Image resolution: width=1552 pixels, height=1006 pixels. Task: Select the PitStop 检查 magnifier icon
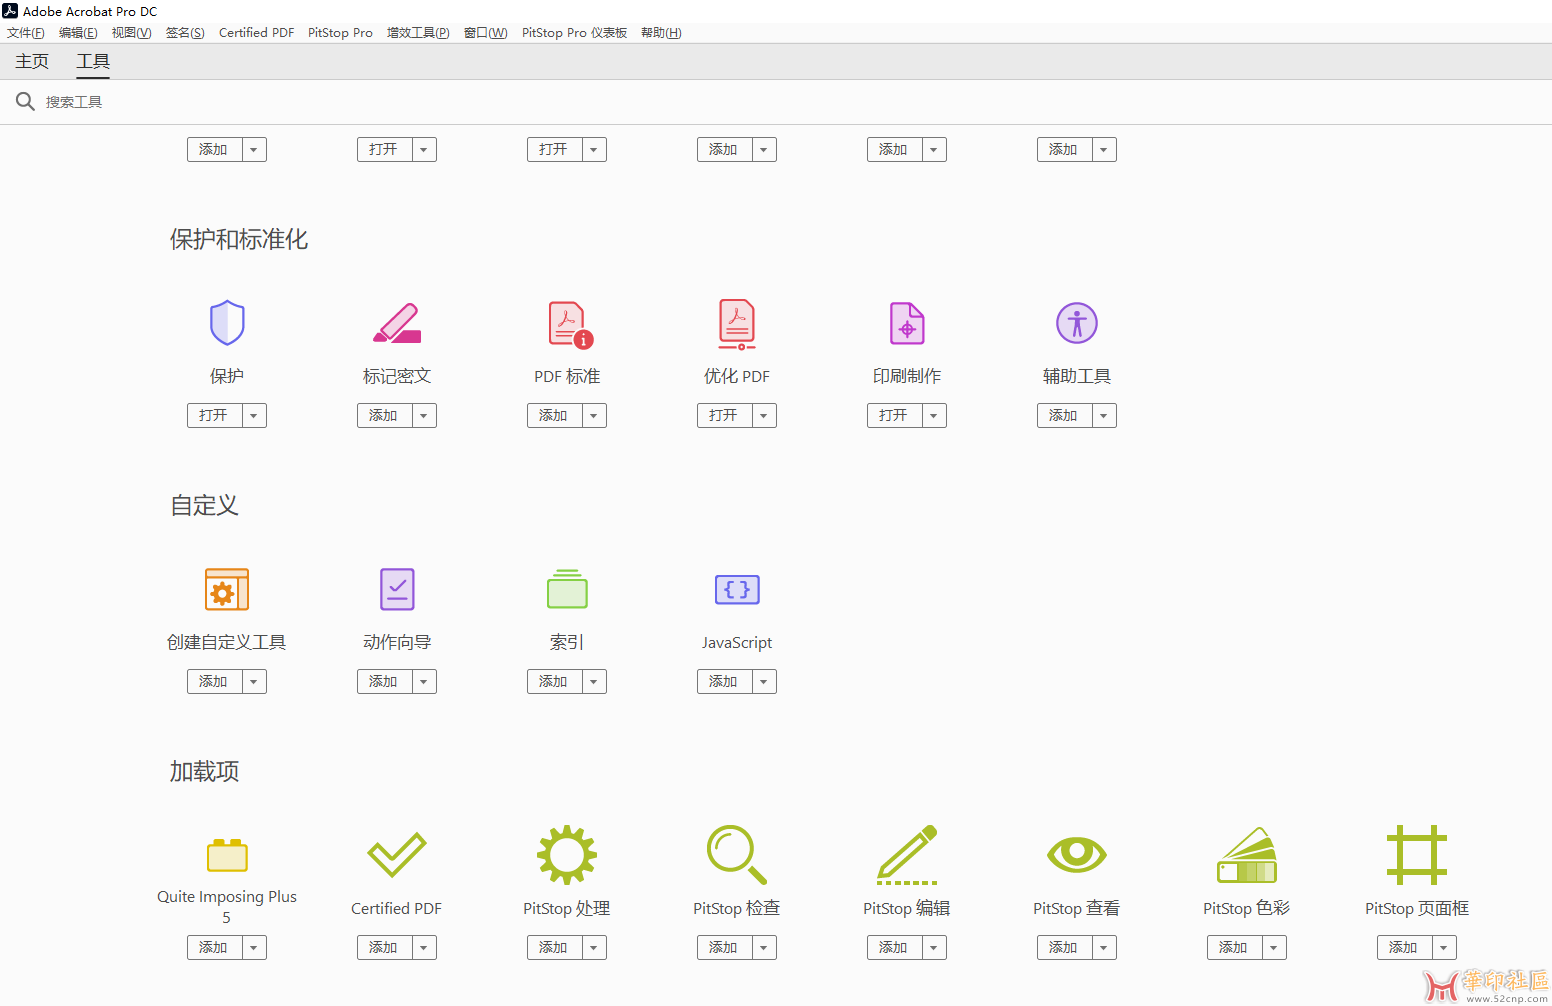click(736, 854)
